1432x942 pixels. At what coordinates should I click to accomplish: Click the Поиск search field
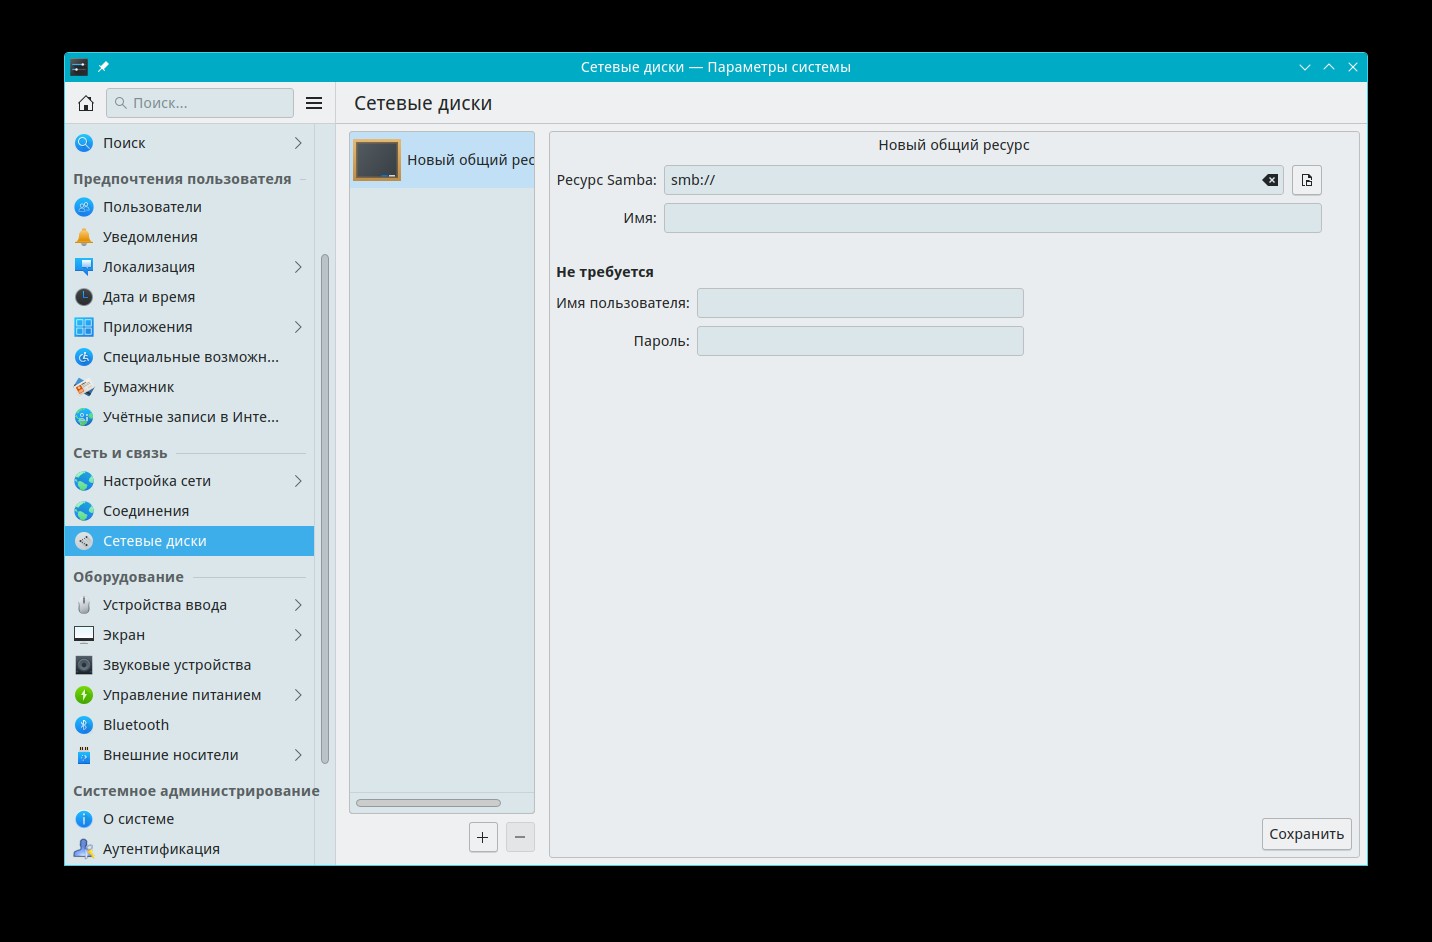(x=200, y=103)
